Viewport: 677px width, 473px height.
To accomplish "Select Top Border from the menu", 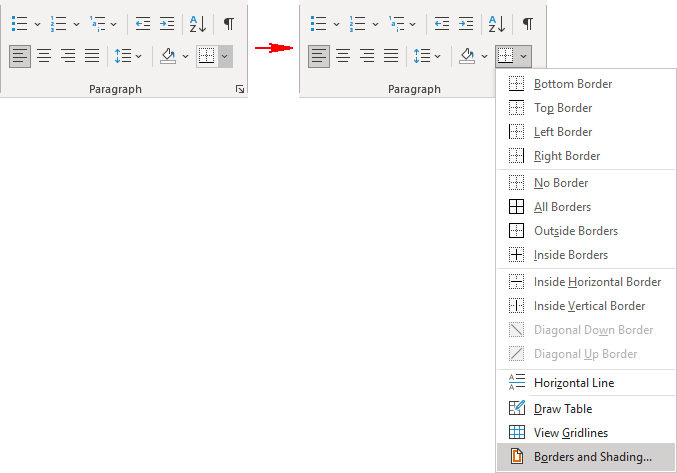I will point(585,108).
